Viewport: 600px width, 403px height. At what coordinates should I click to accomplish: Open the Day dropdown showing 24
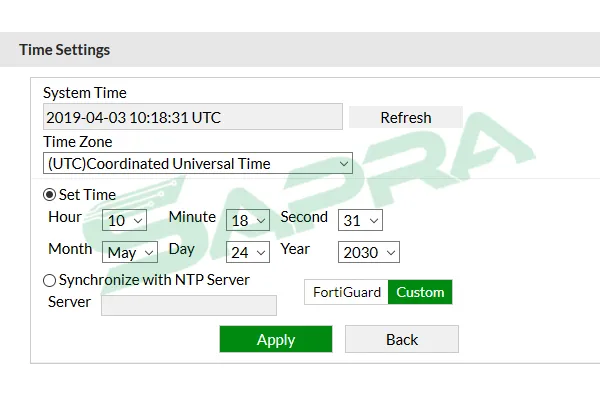click(248, 252)
